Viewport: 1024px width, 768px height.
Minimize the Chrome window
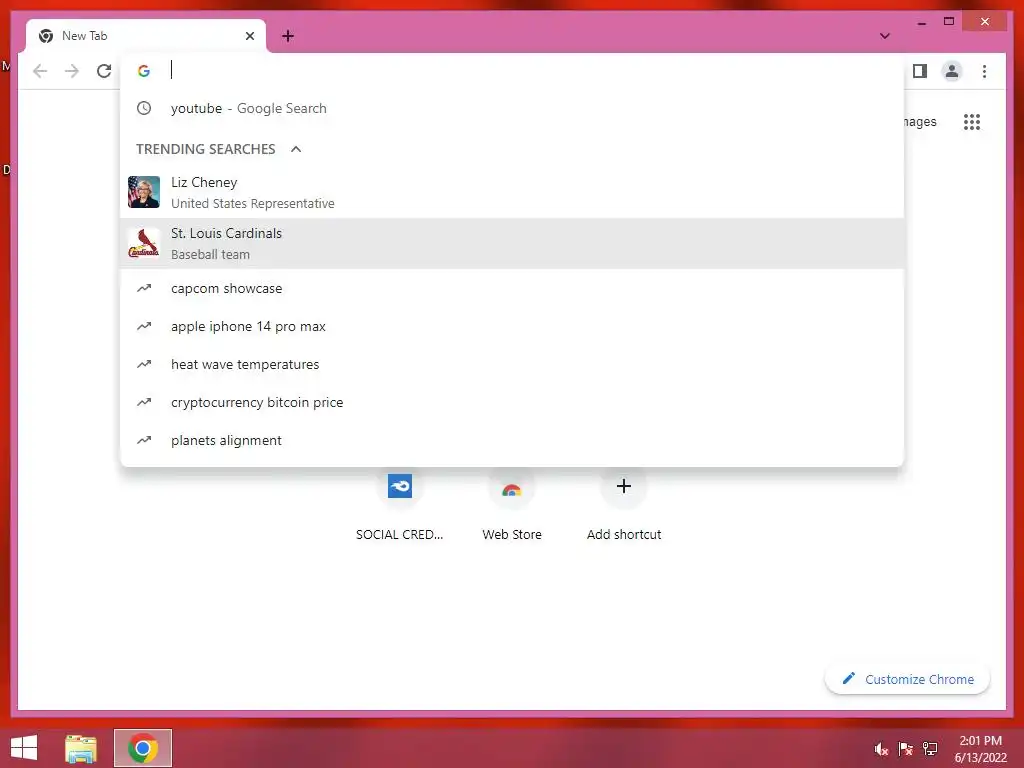(x=921, y=22)
